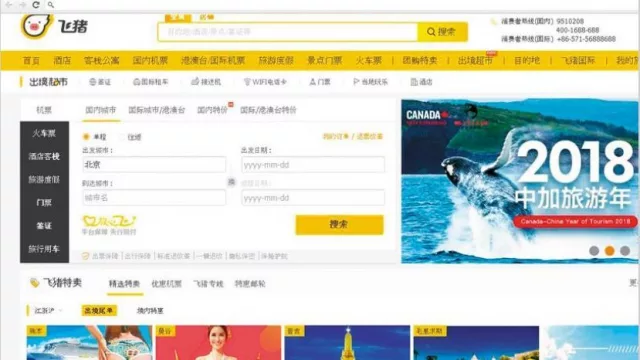Click the browser reload icon

coord(36,5)
